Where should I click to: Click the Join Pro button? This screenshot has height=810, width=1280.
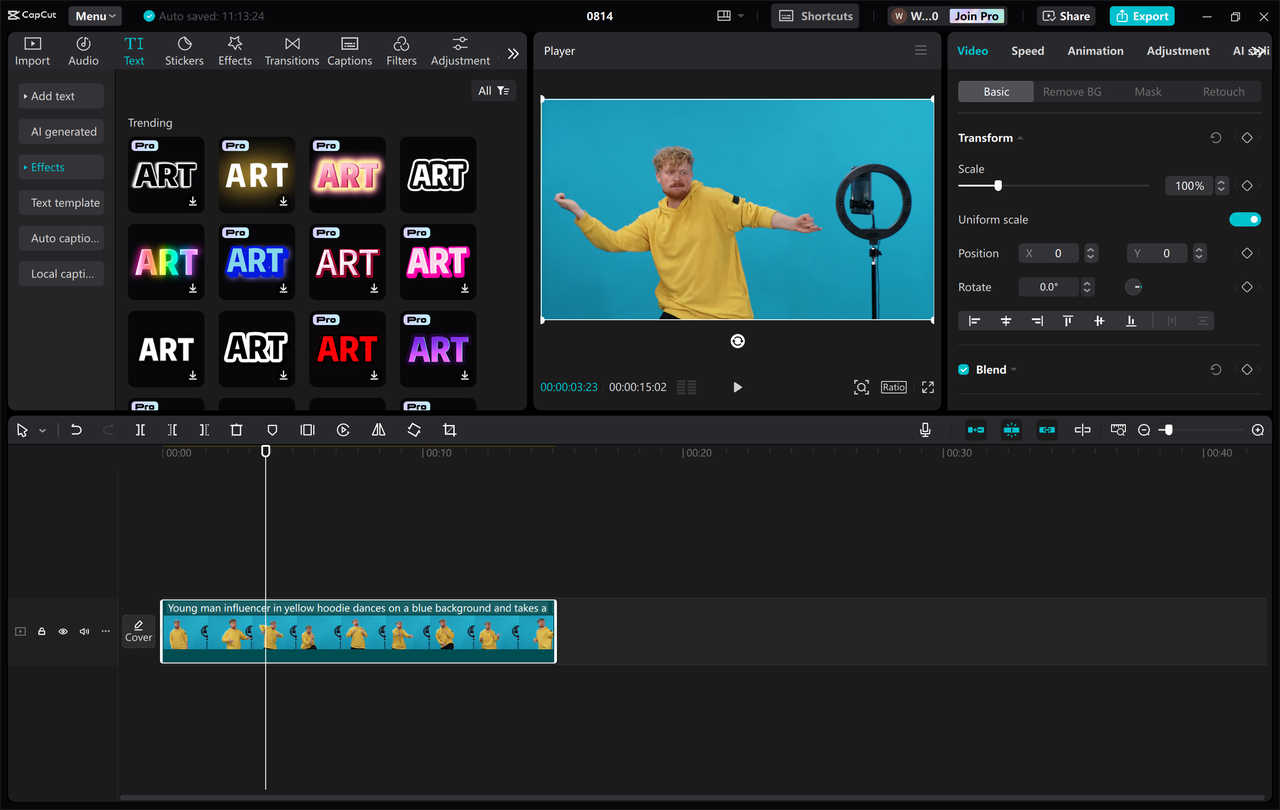(x=975, y=16)
